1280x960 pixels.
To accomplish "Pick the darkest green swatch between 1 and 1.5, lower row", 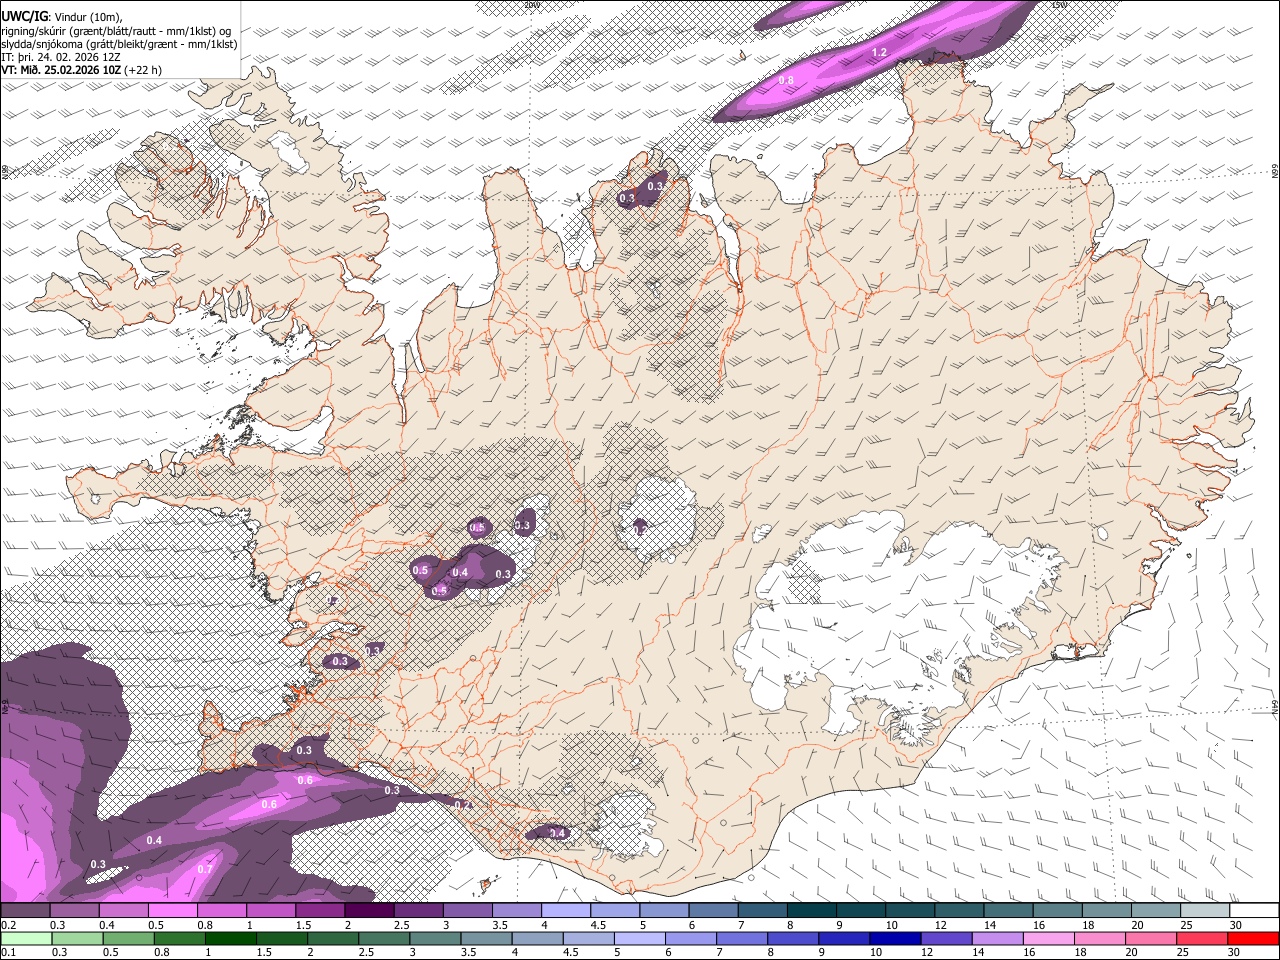I will (x=230, y=938).
